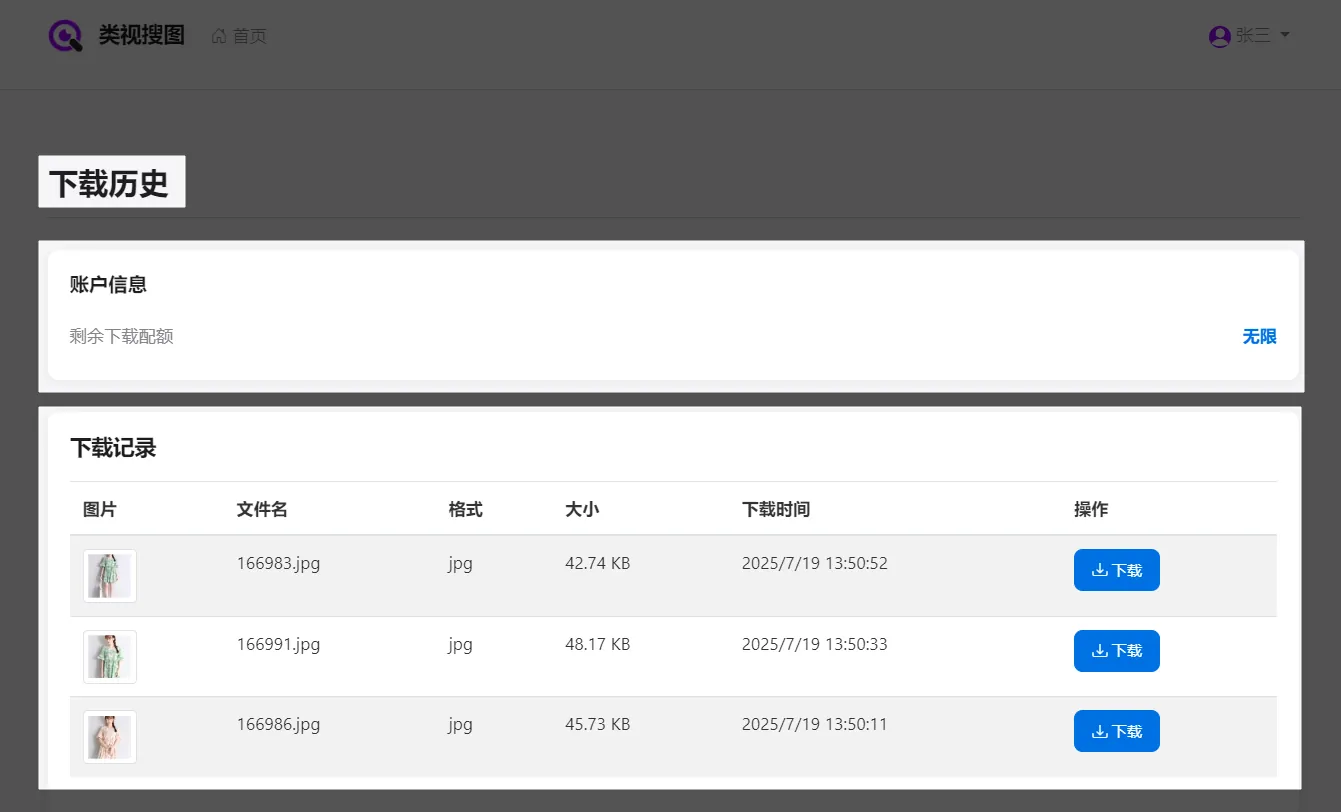Download the 166991.jpg file
The height and width of the screenshot is (812, 1341).
coord(1116,651)
